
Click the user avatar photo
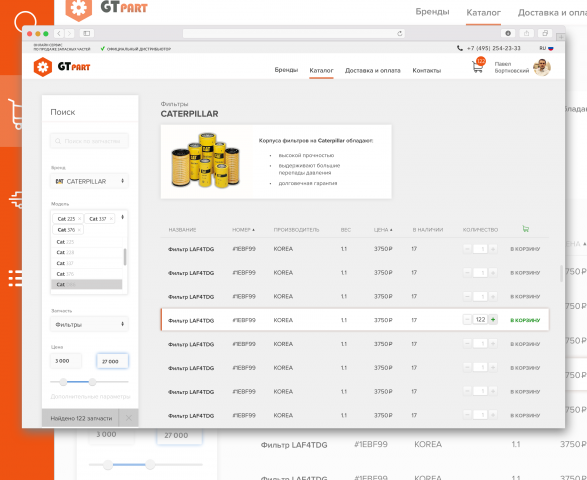[542, 67]
